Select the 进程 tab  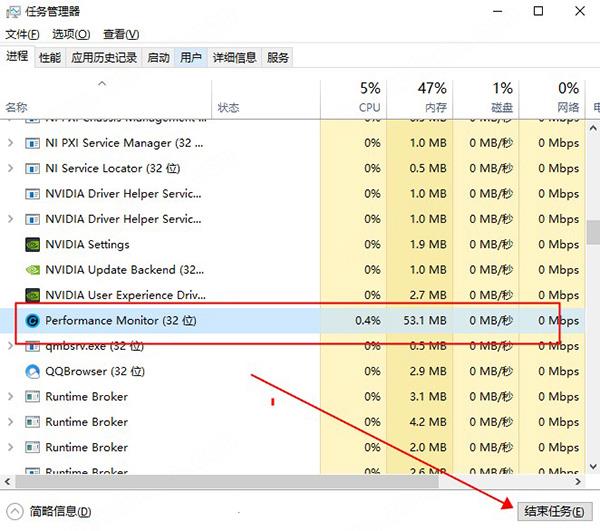[x=17, y=56]
